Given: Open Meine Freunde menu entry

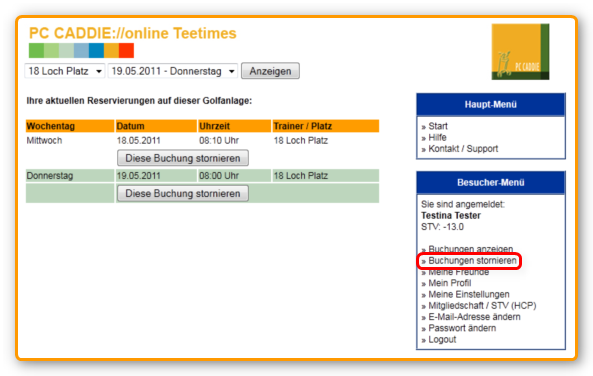Looking at the screenshot, I should point(458,272).
